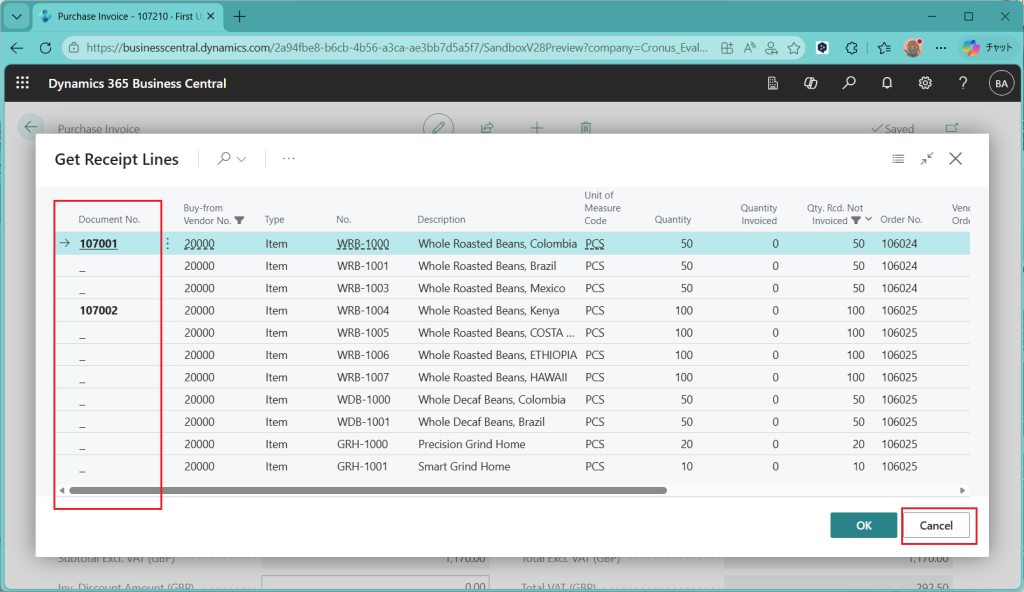The width and height of the screenshot is (1024, 592).
Task: Click the Buy-from Vendor No. filter icon
Action: [239, 220]
